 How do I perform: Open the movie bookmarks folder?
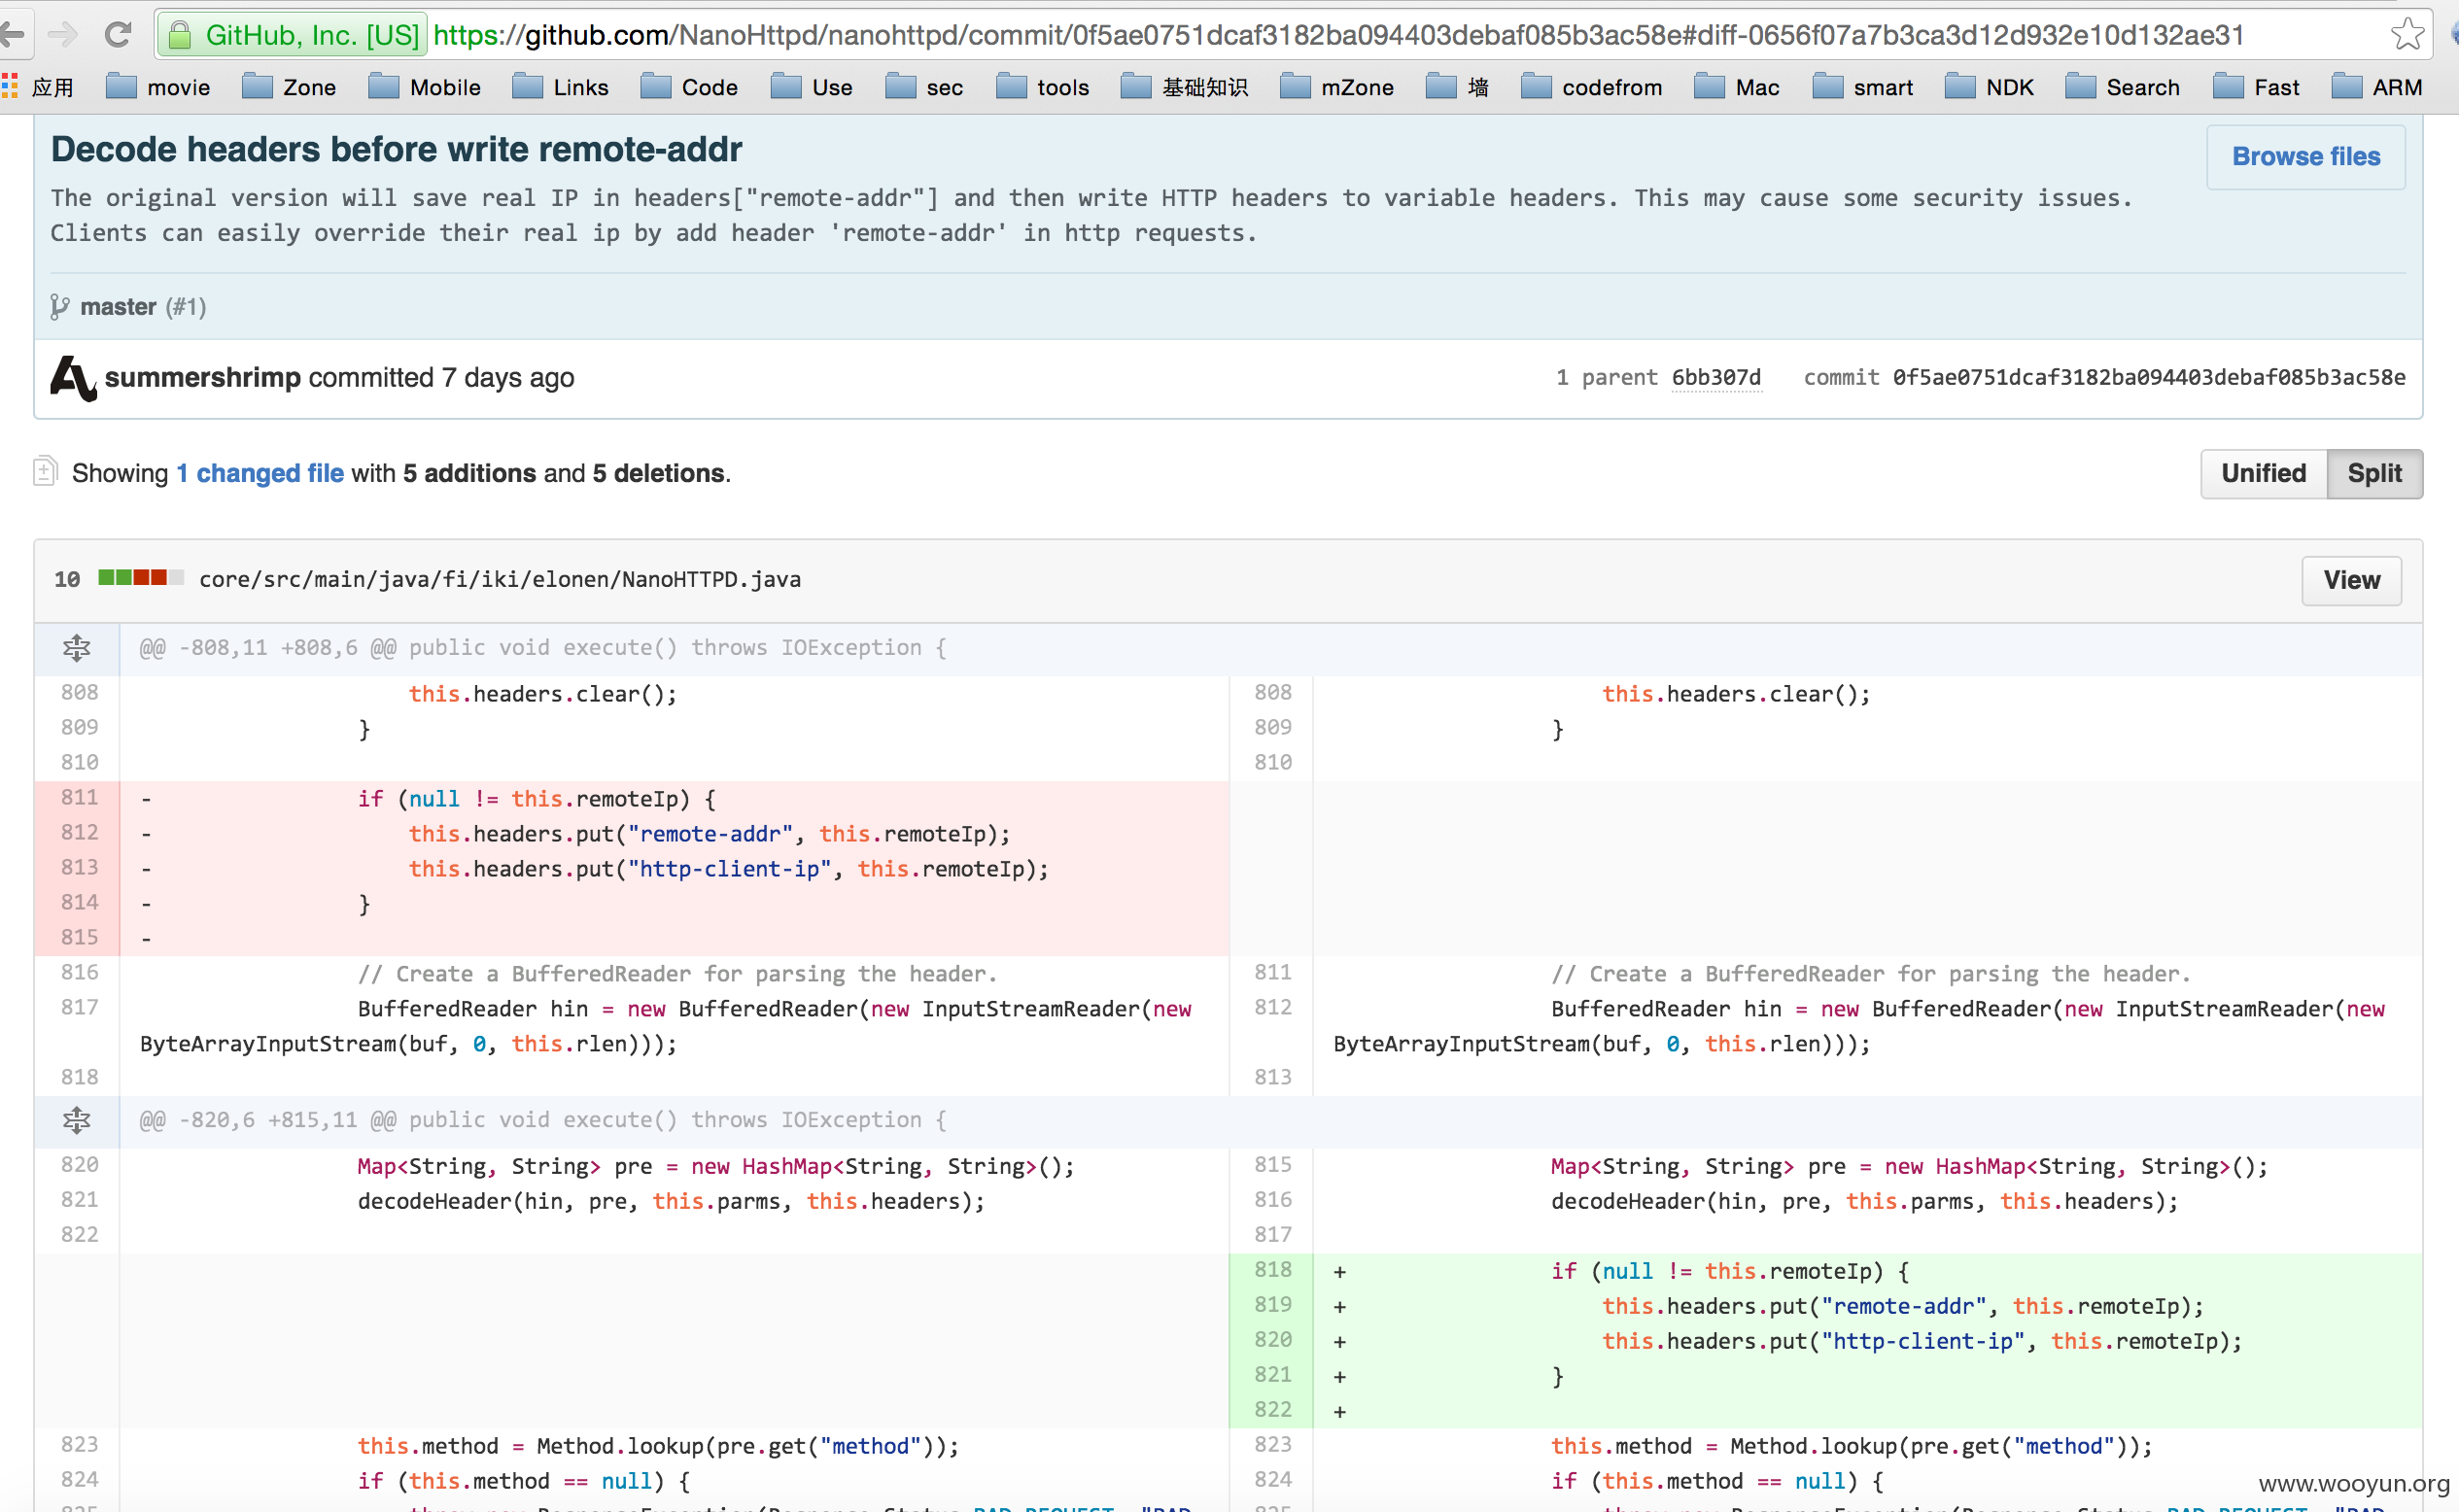pos(158,87)
